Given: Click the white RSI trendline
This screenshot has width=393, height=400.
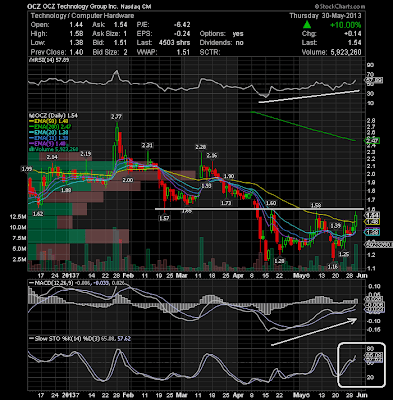Looking at the screenshot, I should point(309,96).
